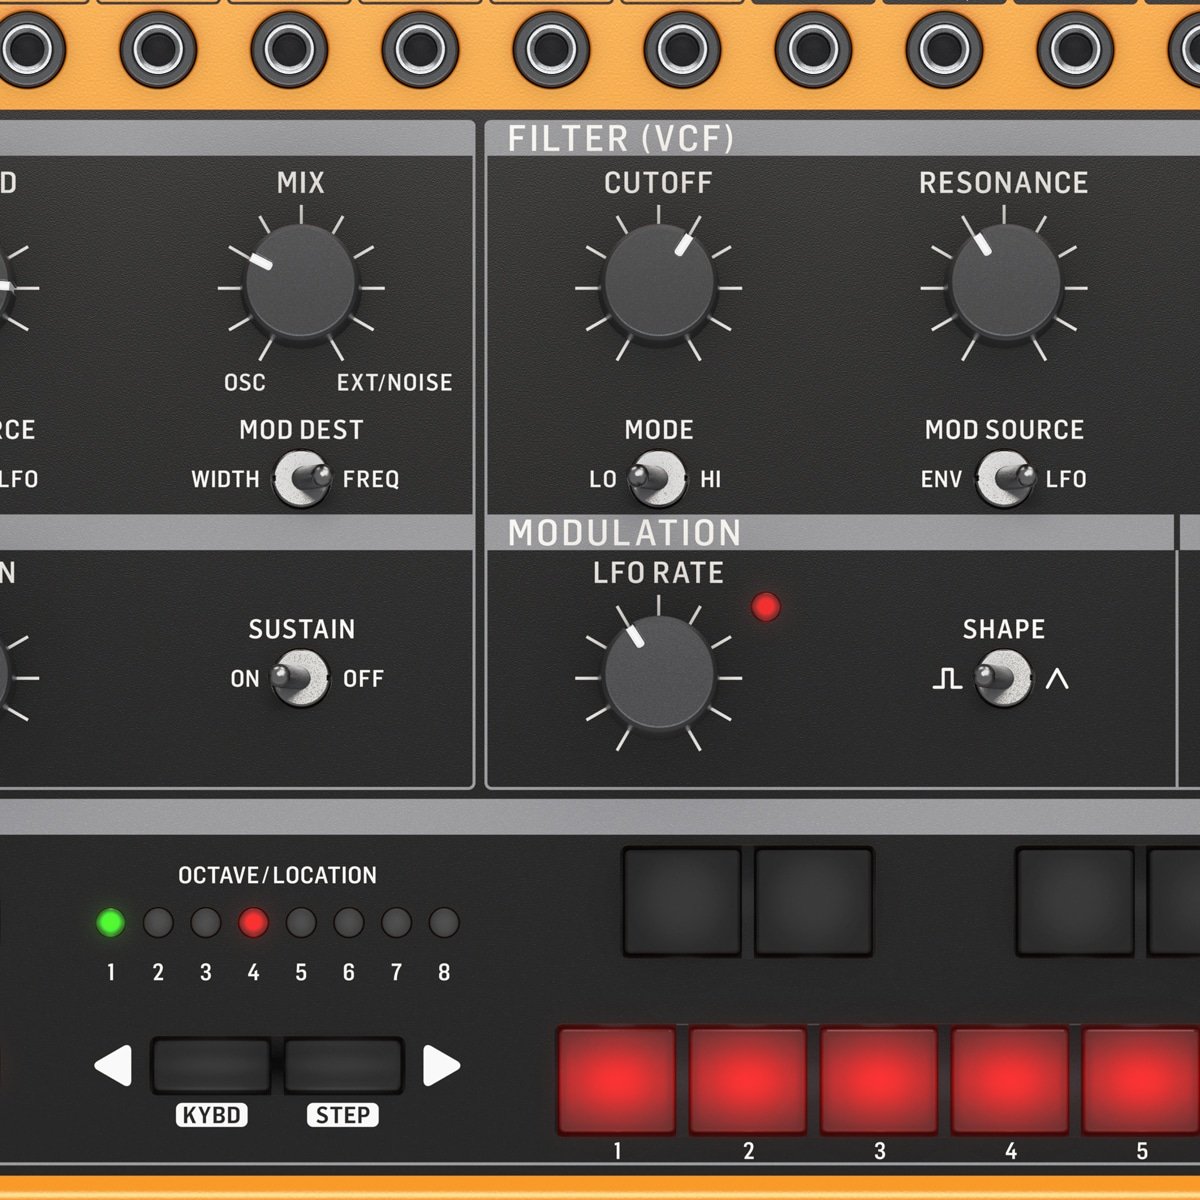Image resolution: width=1200 pixels, height=1200 pixels.
Task: Click the RESONANCE knob
Action: [1004, 283]
